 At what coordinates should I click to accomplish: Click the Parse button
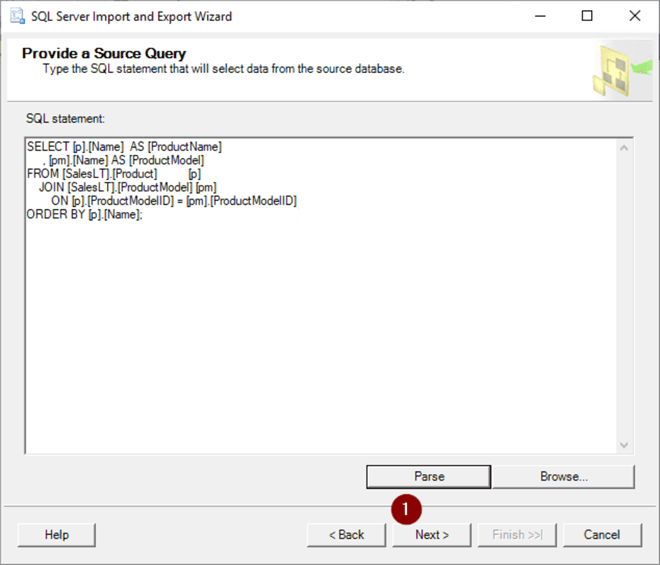428,477
